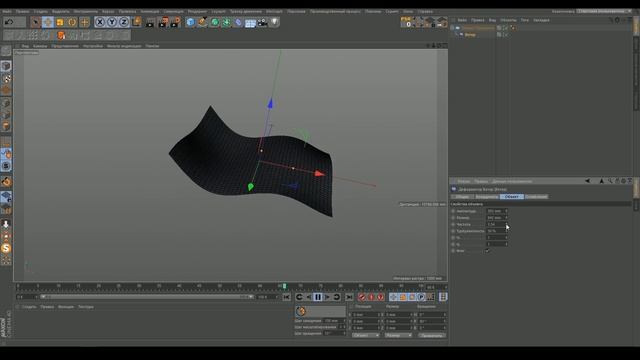The height and width of the screenshot is (360, 640).
Task: Open the Камера menu in viewport
Action: 40,46
